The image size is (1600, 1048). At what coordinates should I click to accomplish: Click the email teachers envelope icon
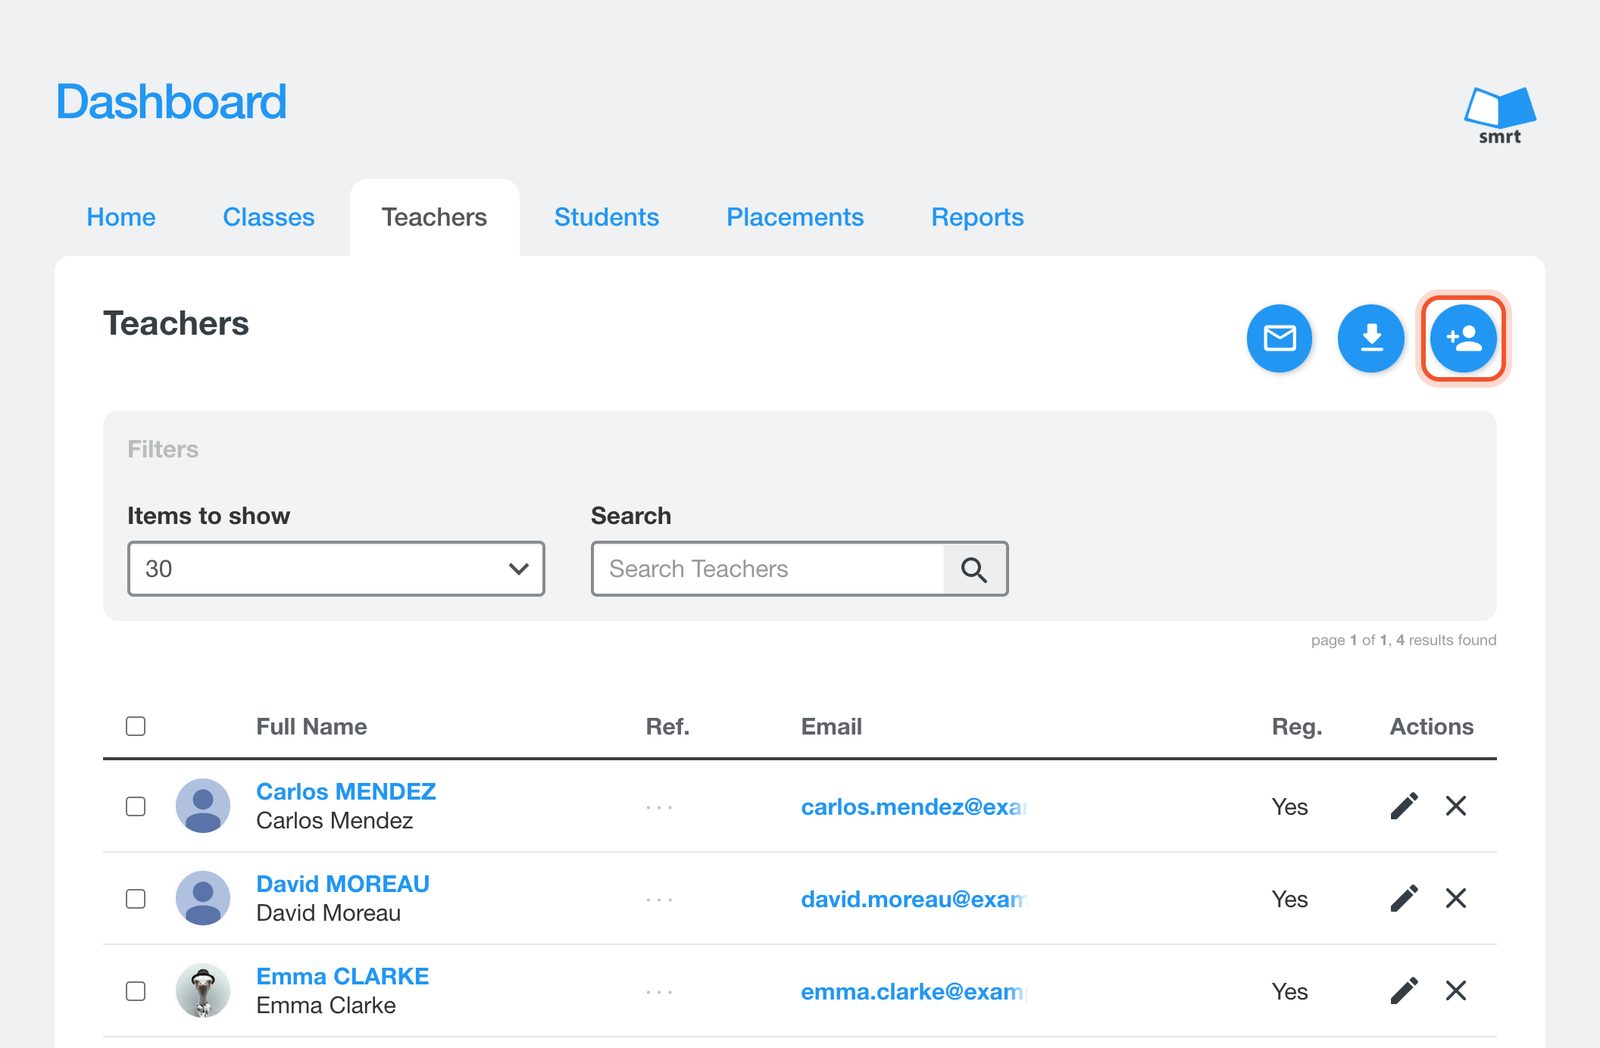point(1279,338)
